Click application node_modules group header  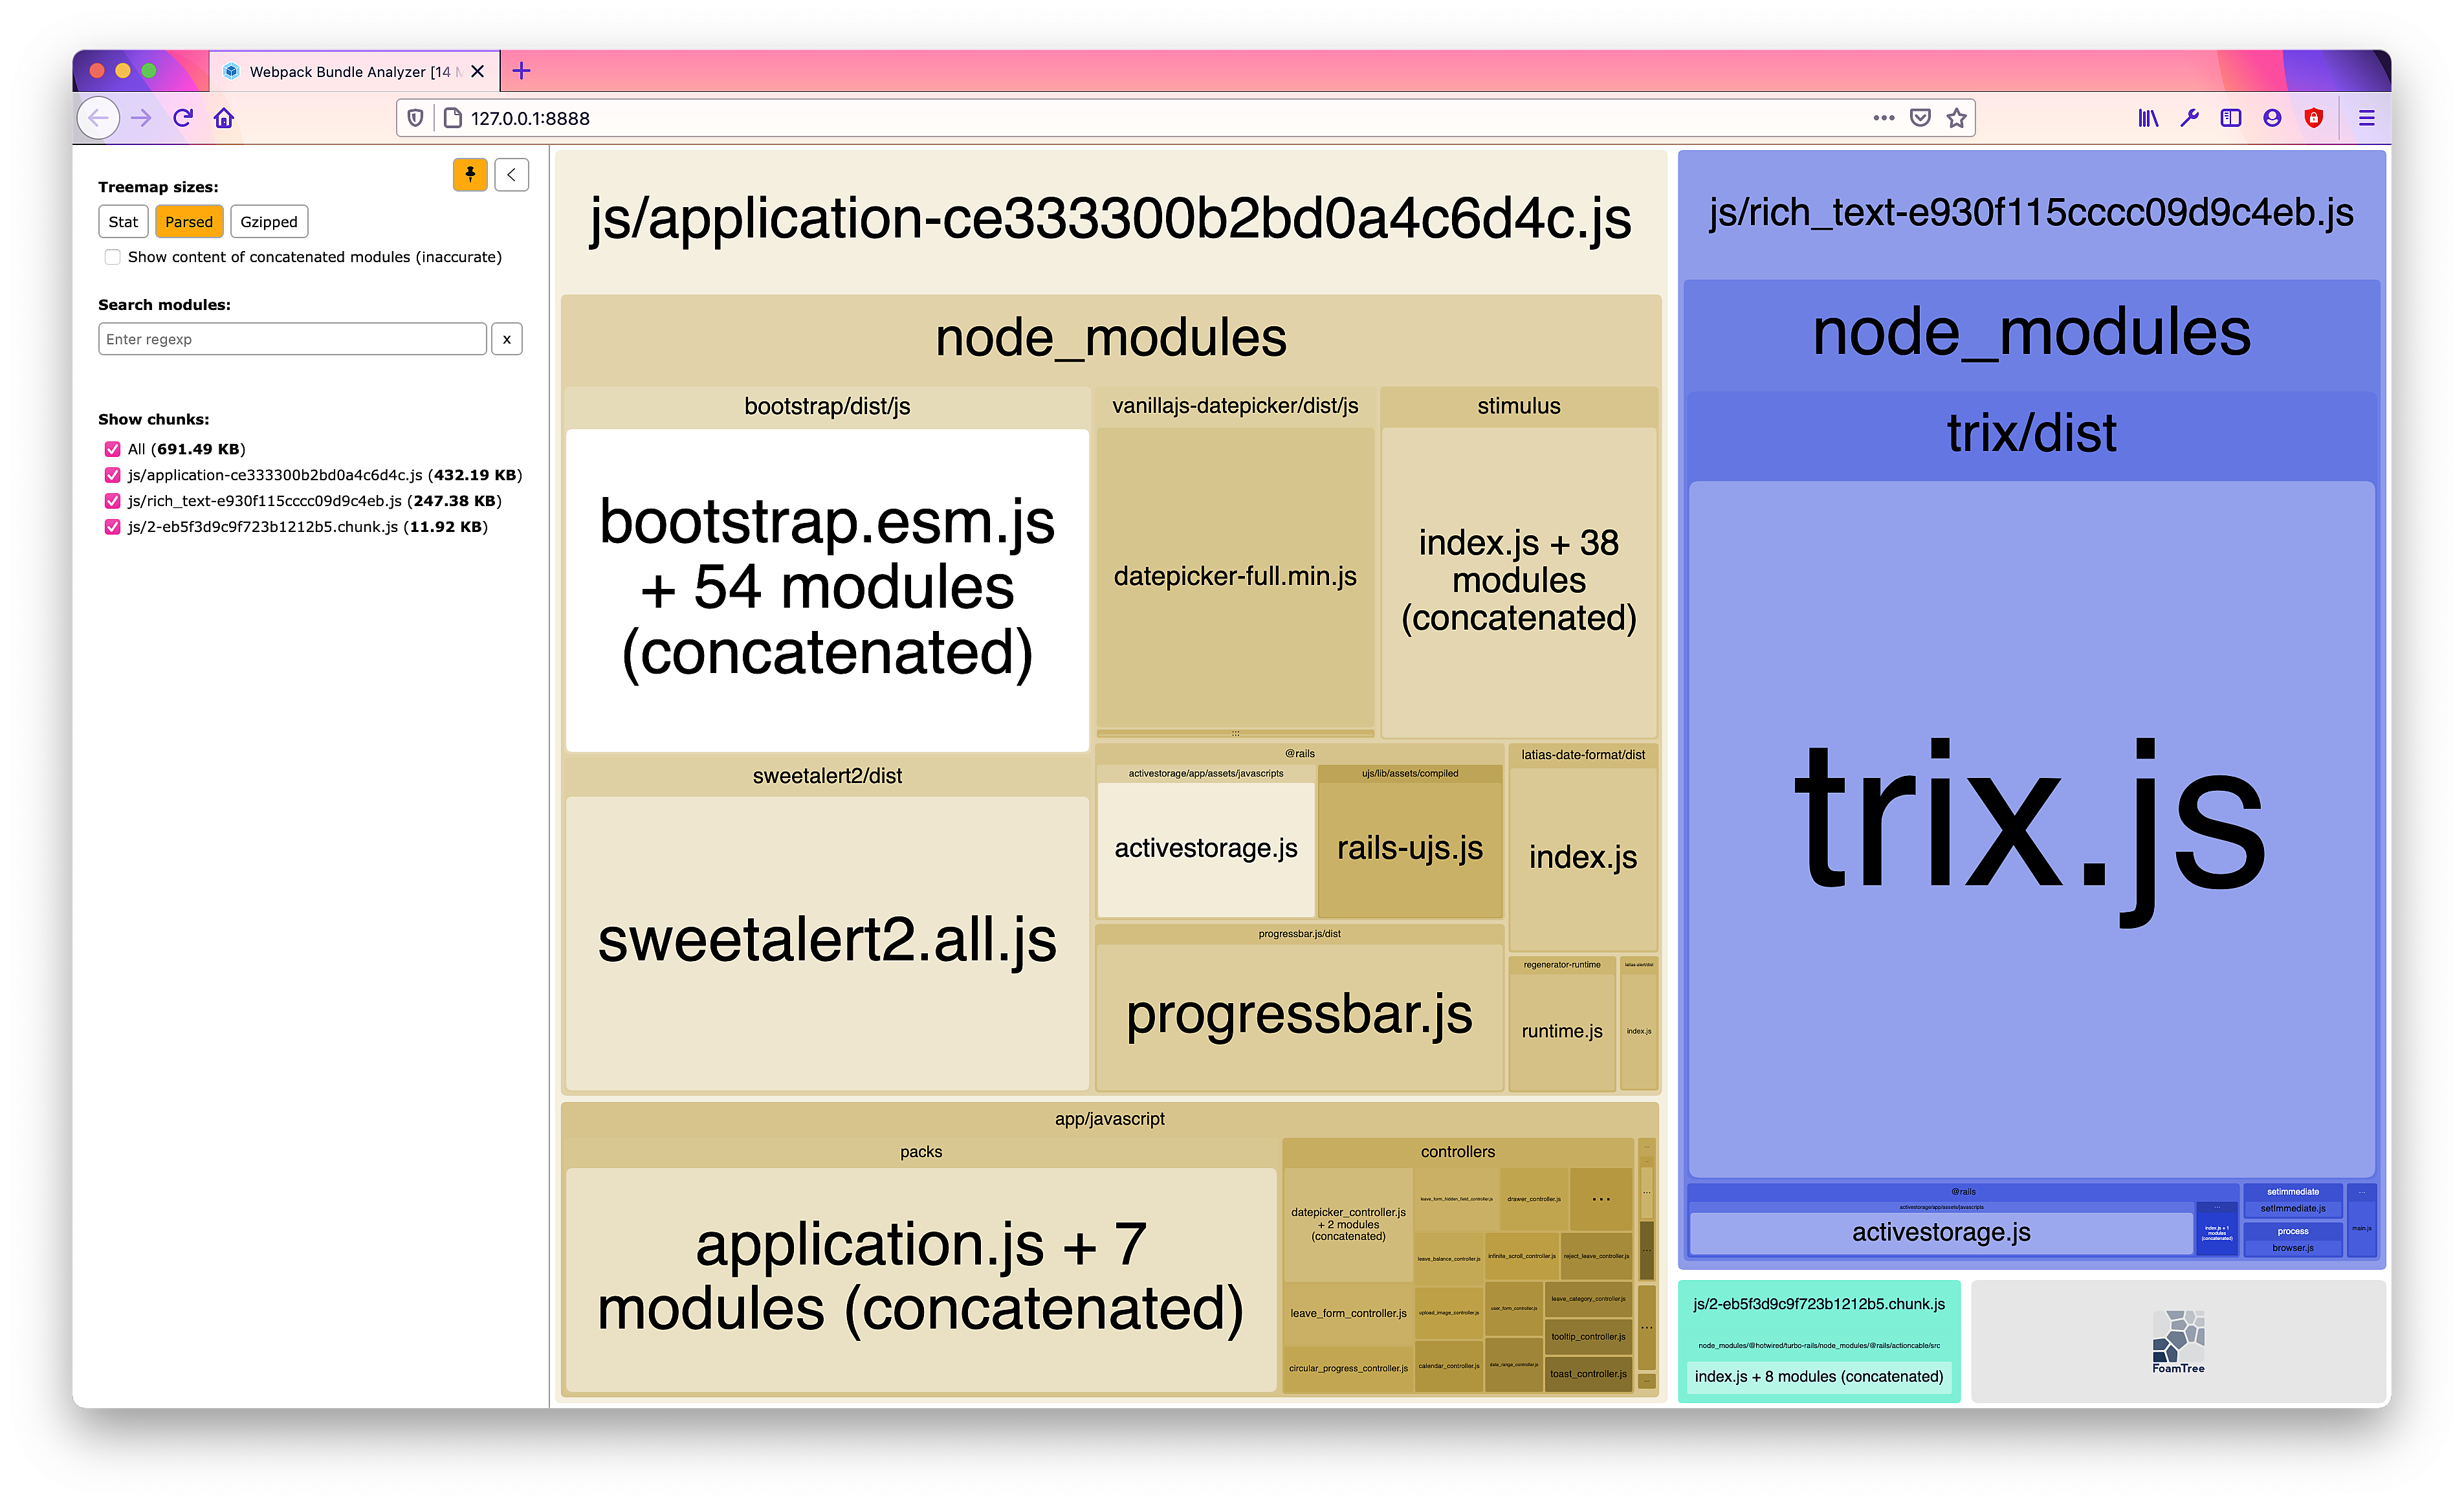pyautogui.click(x=1110, y=338)
